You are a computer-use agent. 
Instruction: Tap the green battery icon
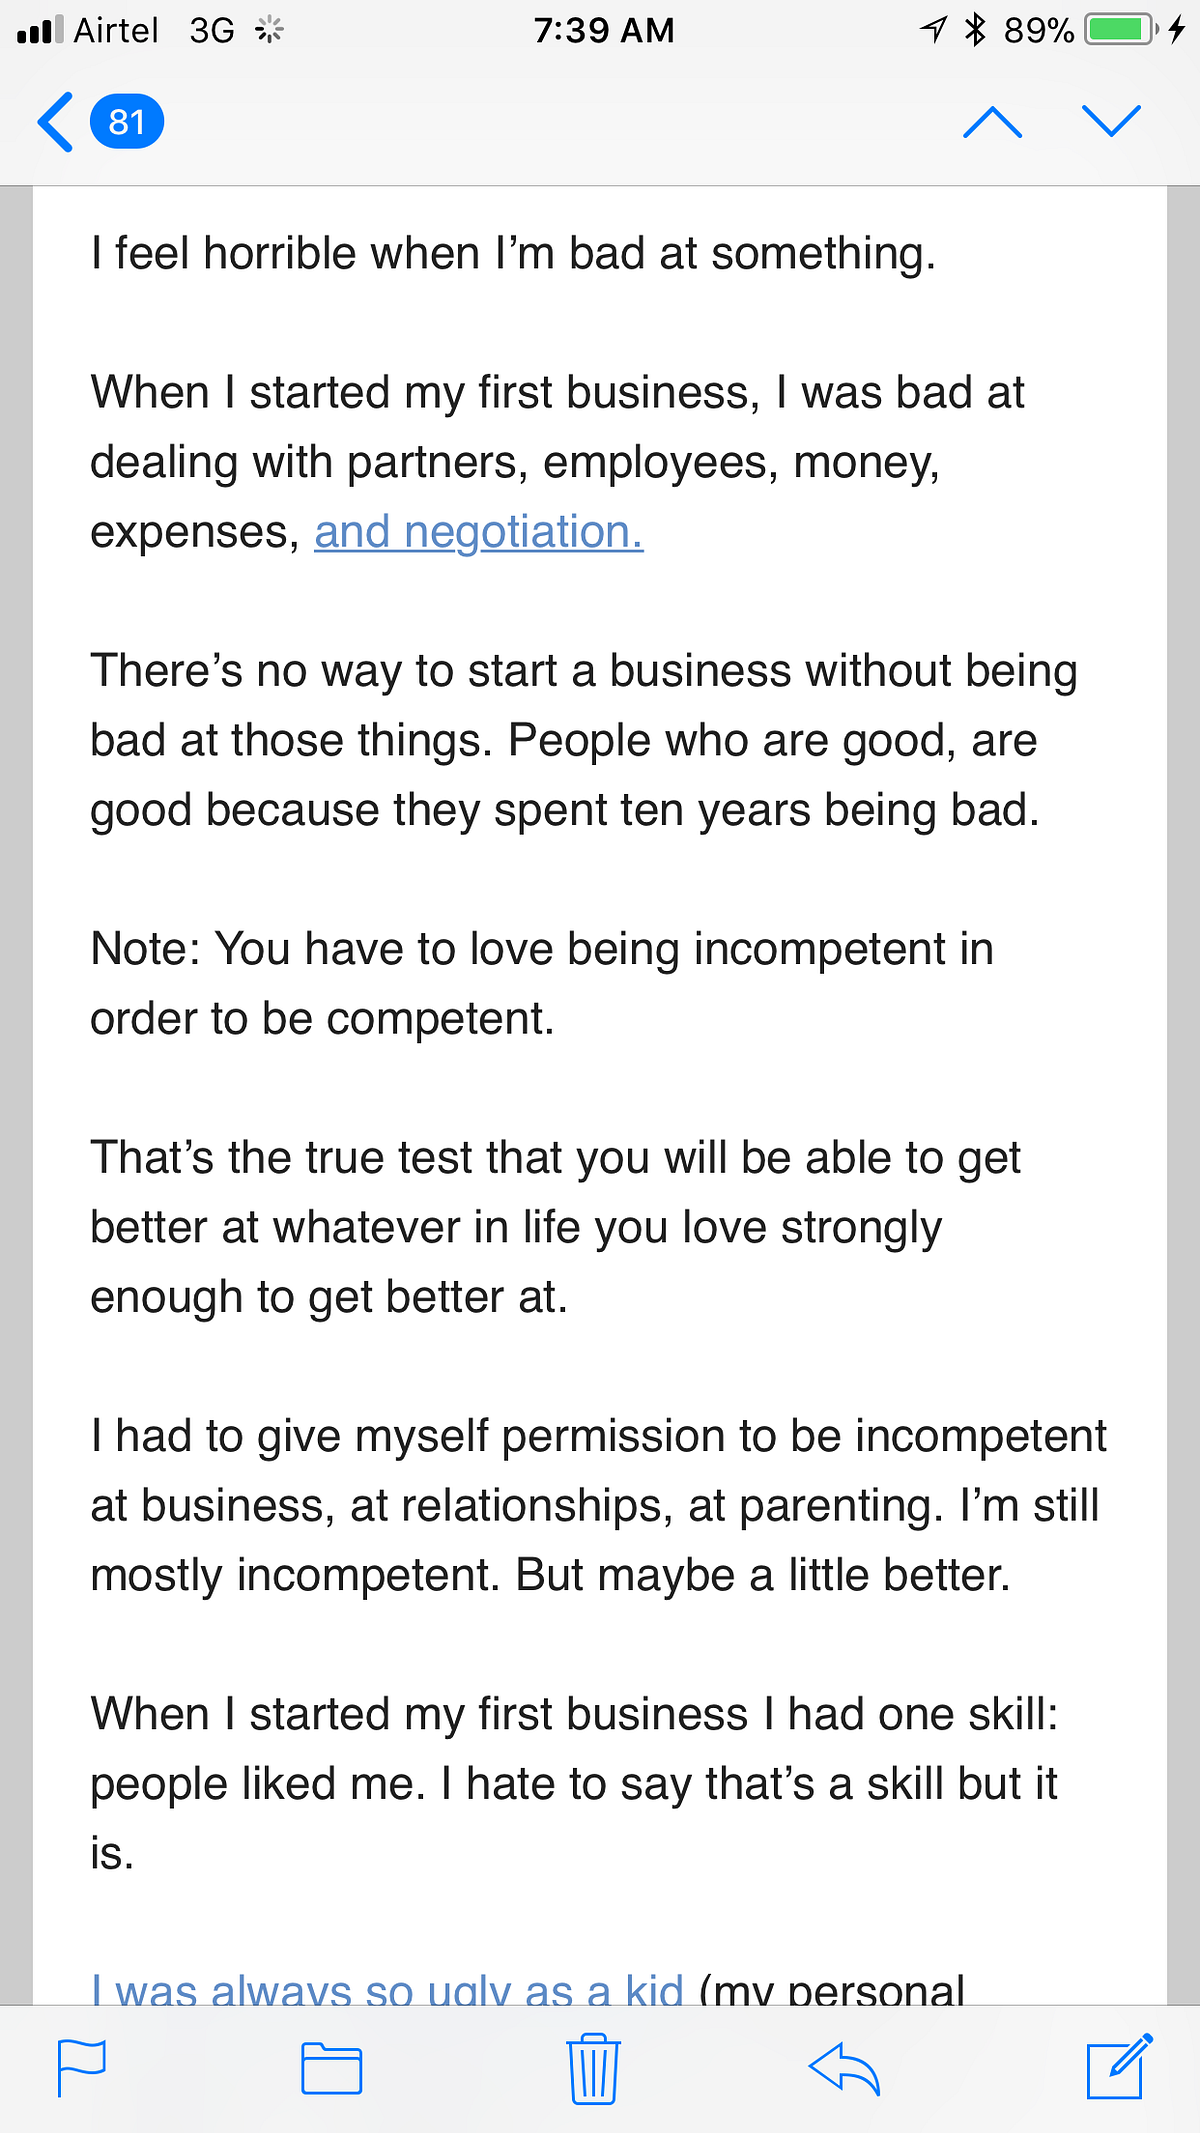coord(1120,30)
